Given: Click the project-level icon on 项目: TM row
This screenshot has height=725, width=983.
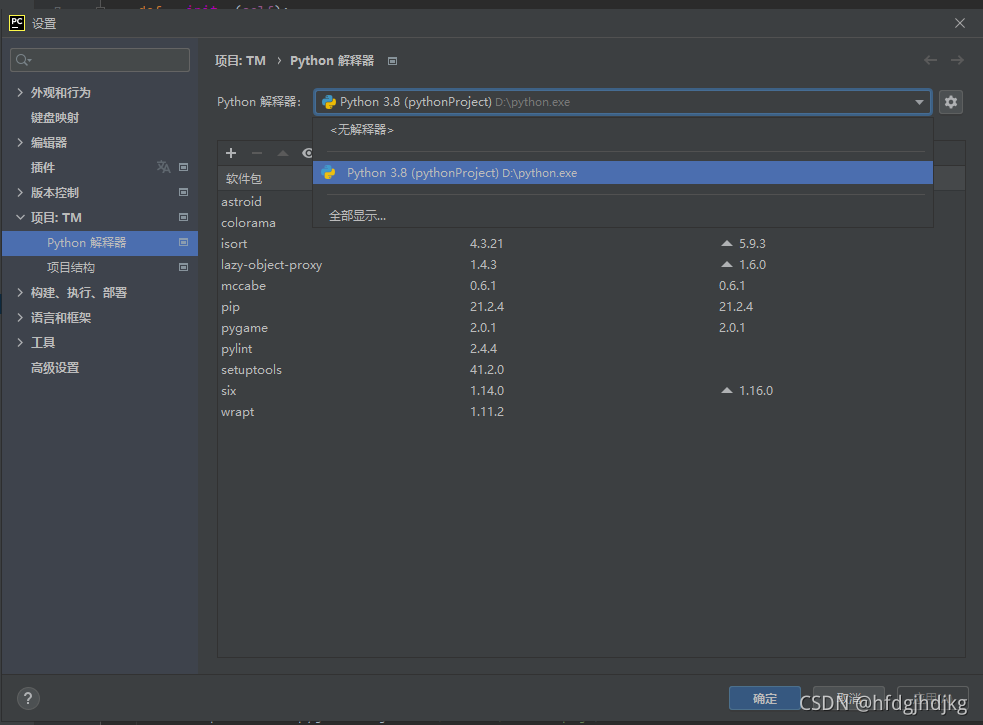Looking at the screenshot, I should pos(184,217).
